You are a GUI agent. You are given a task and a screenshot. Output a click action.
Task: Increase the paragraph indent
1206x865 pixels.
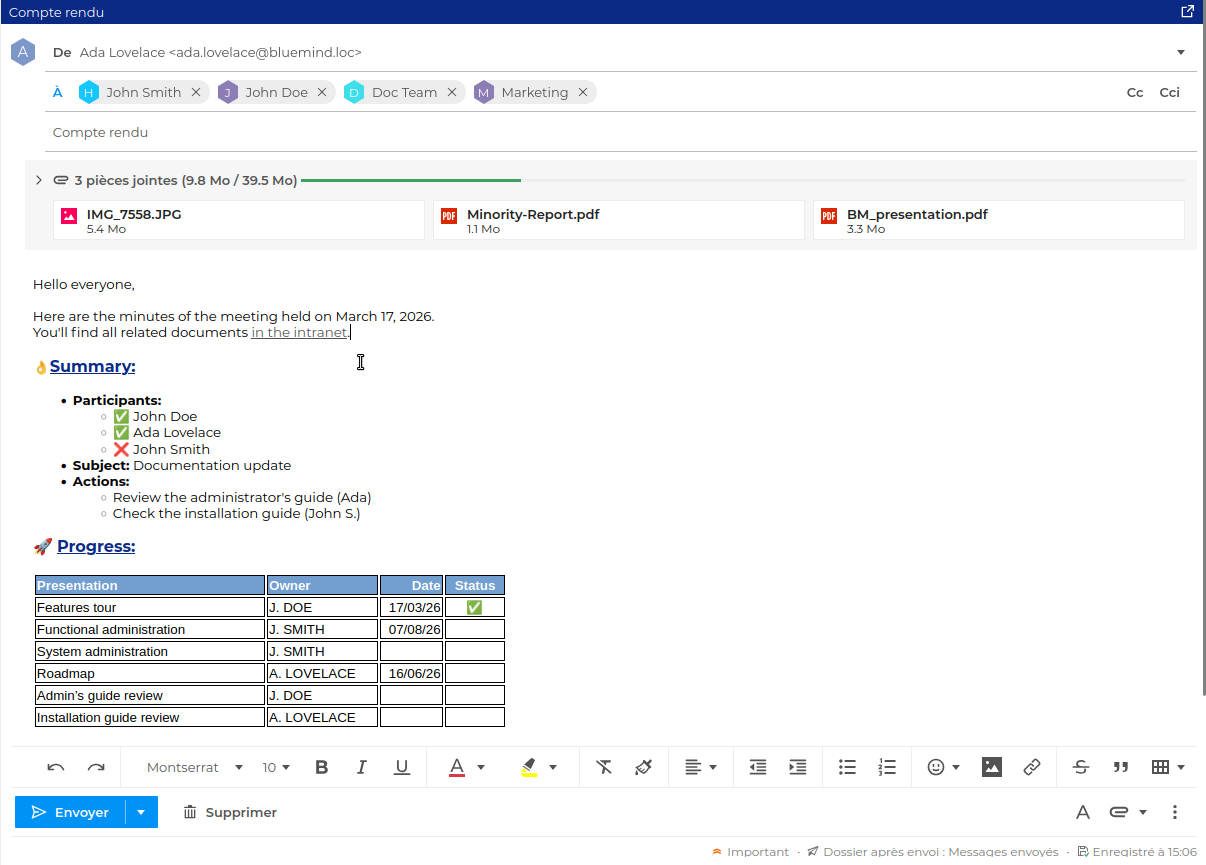pos(798,767)
